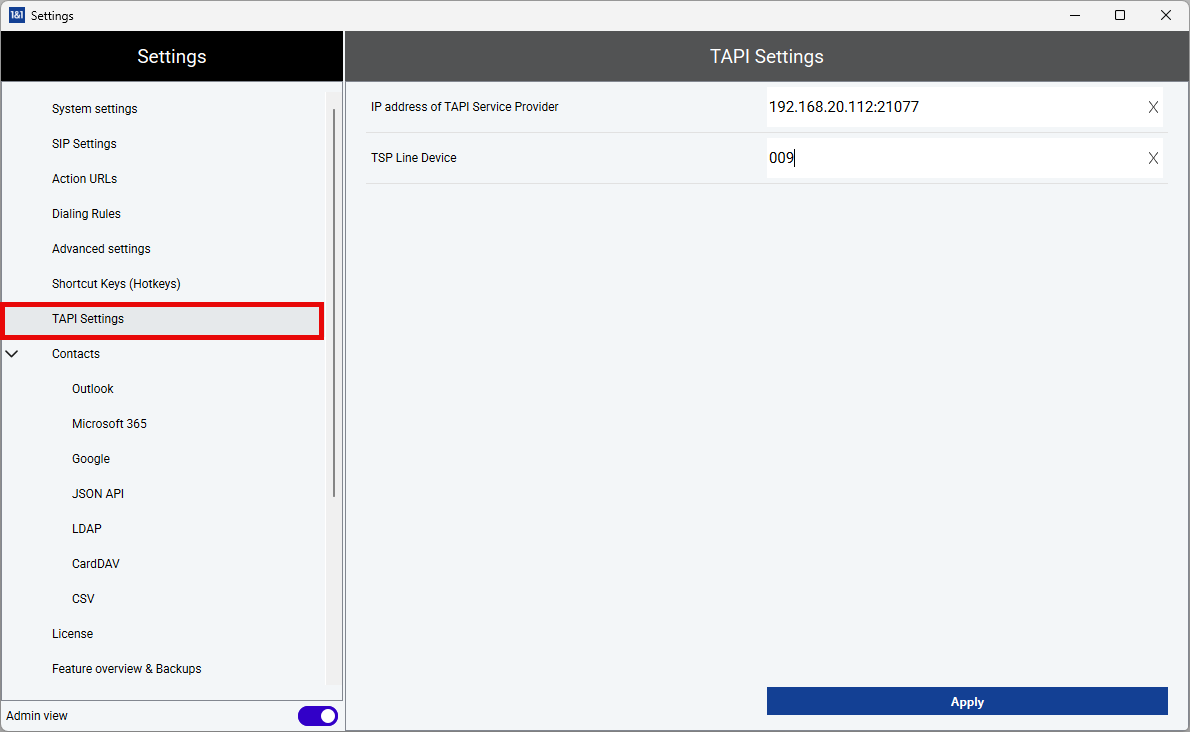Toggle the Admin view switch
This screenshot has width=1190, height=732.
click(317, 716)
